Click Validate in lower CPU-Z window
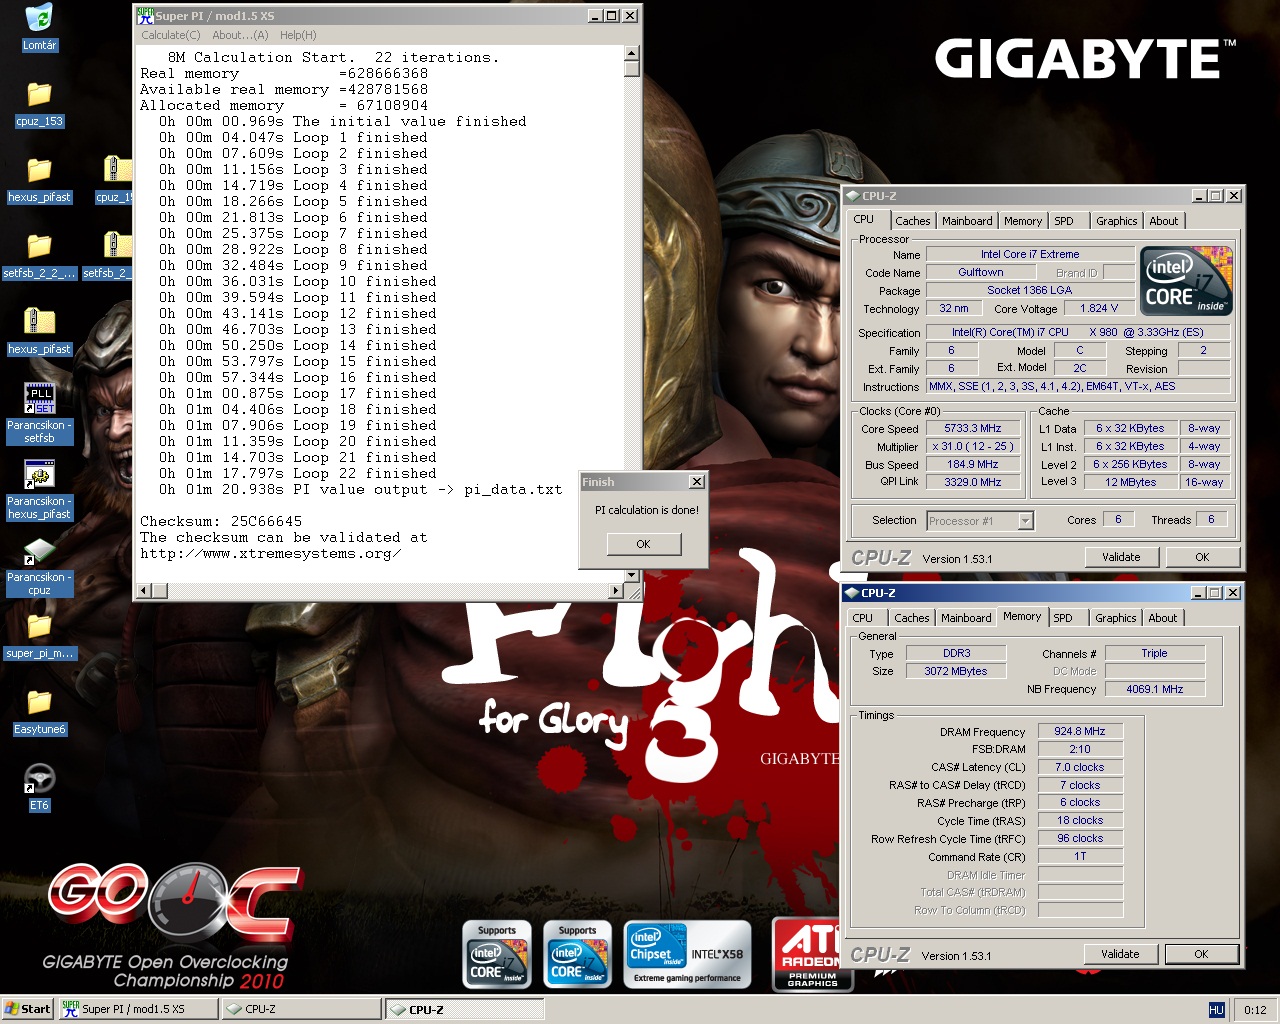This screenshot has height=1024, width=1280. pos(1120,954)
